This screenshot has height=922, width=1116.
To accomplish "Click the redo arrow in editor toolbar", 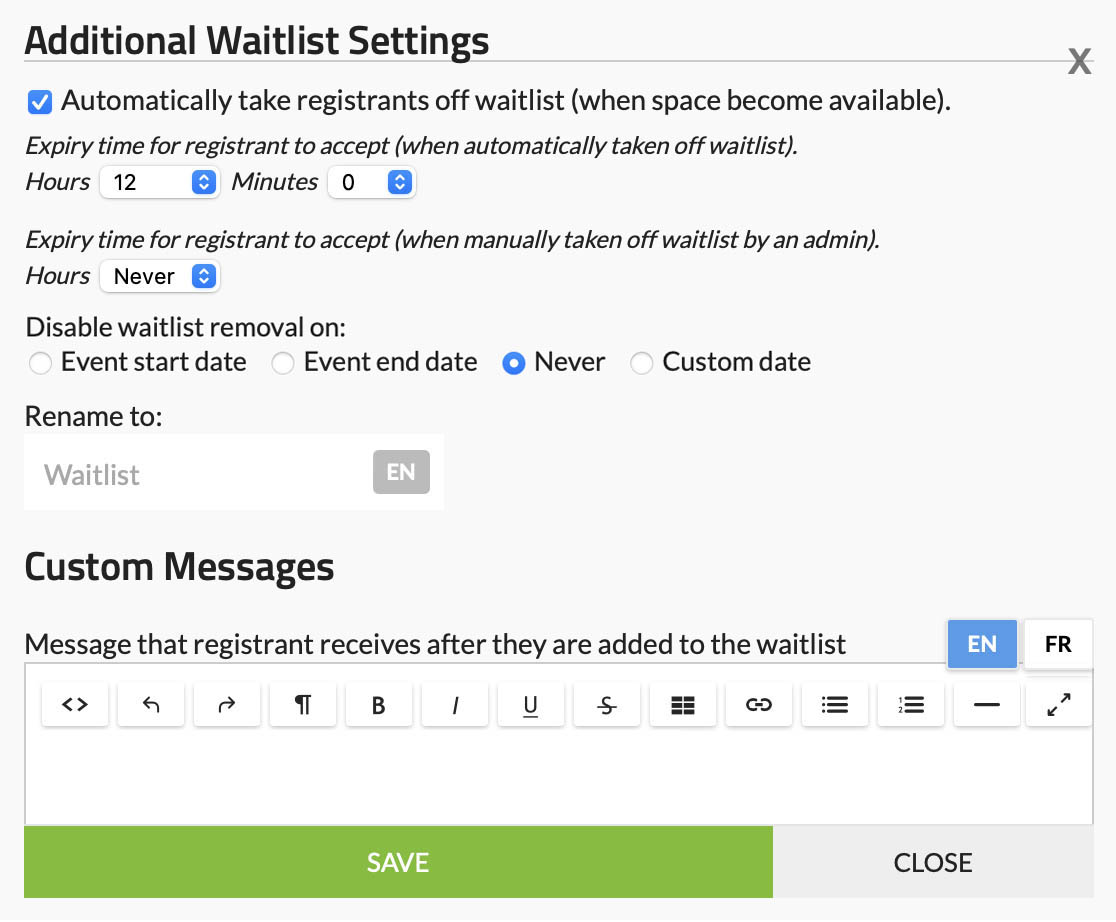I will pyautogui.click(x=227, y=705).
